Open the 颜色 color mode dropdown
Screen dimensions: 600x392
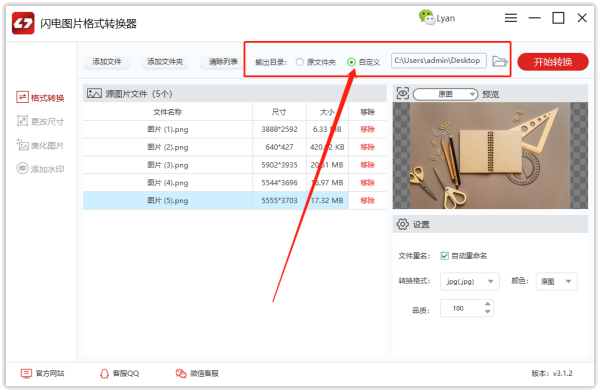coord(556,281)
